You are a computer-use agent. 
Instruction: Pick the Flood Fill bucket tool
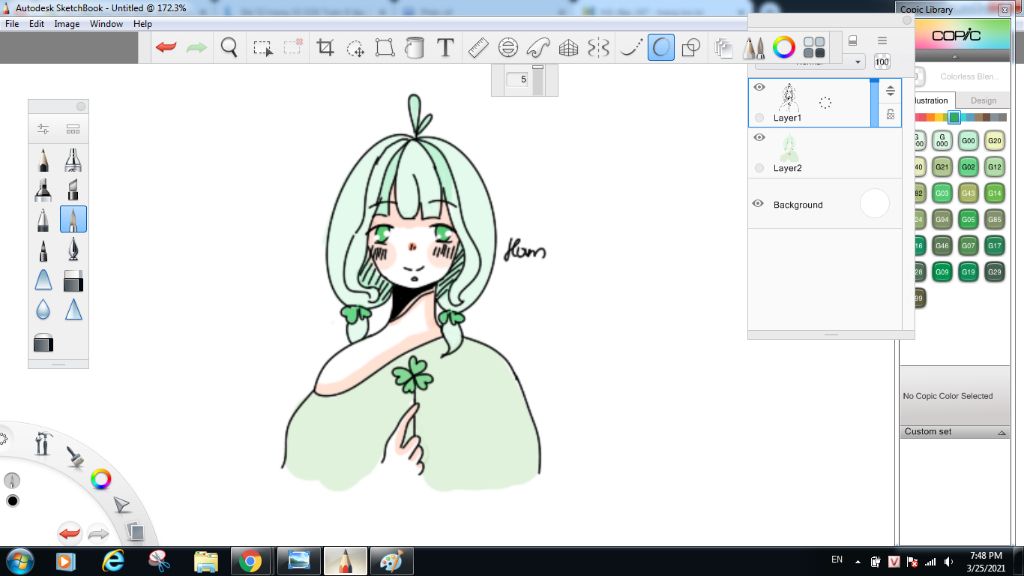pyautogui.click(x=414, y=47)
